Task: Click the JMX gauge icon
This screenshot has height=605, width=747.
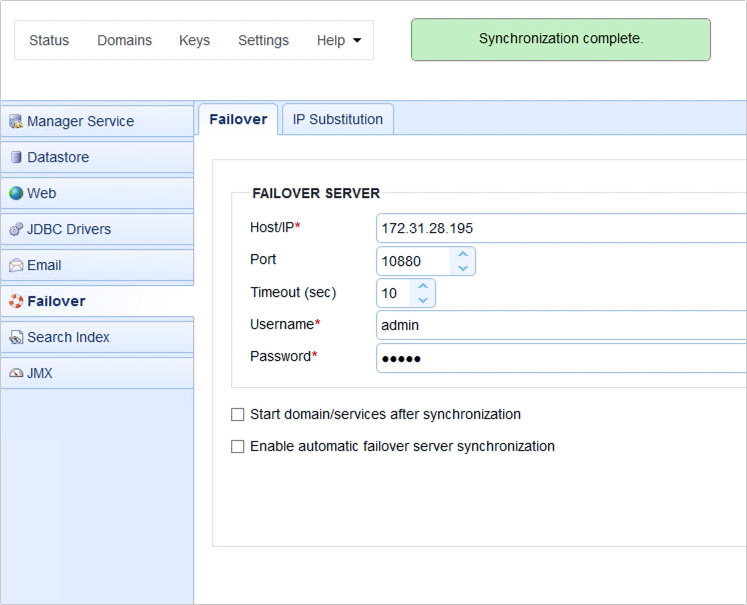Action: tap(15, 374)
